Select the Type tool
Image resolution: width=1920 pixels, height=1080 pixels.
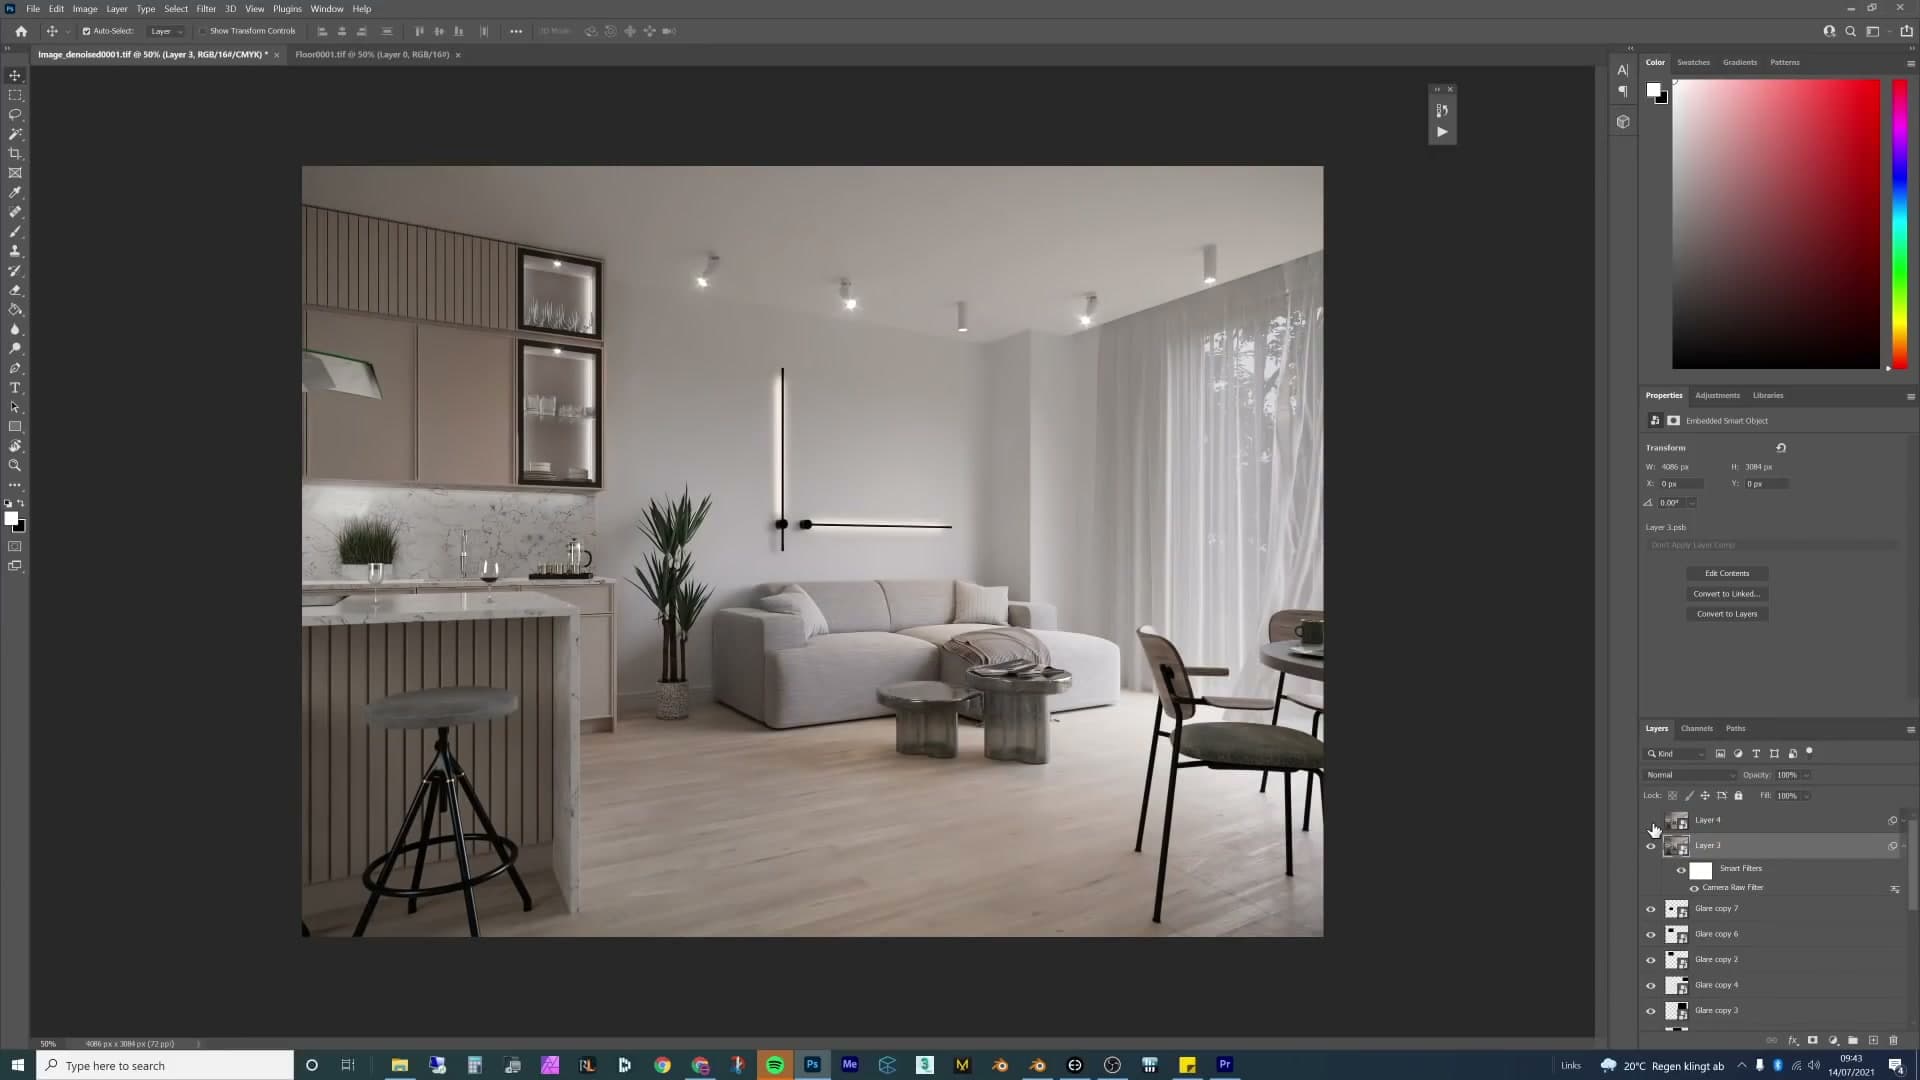tap(15, 388)
